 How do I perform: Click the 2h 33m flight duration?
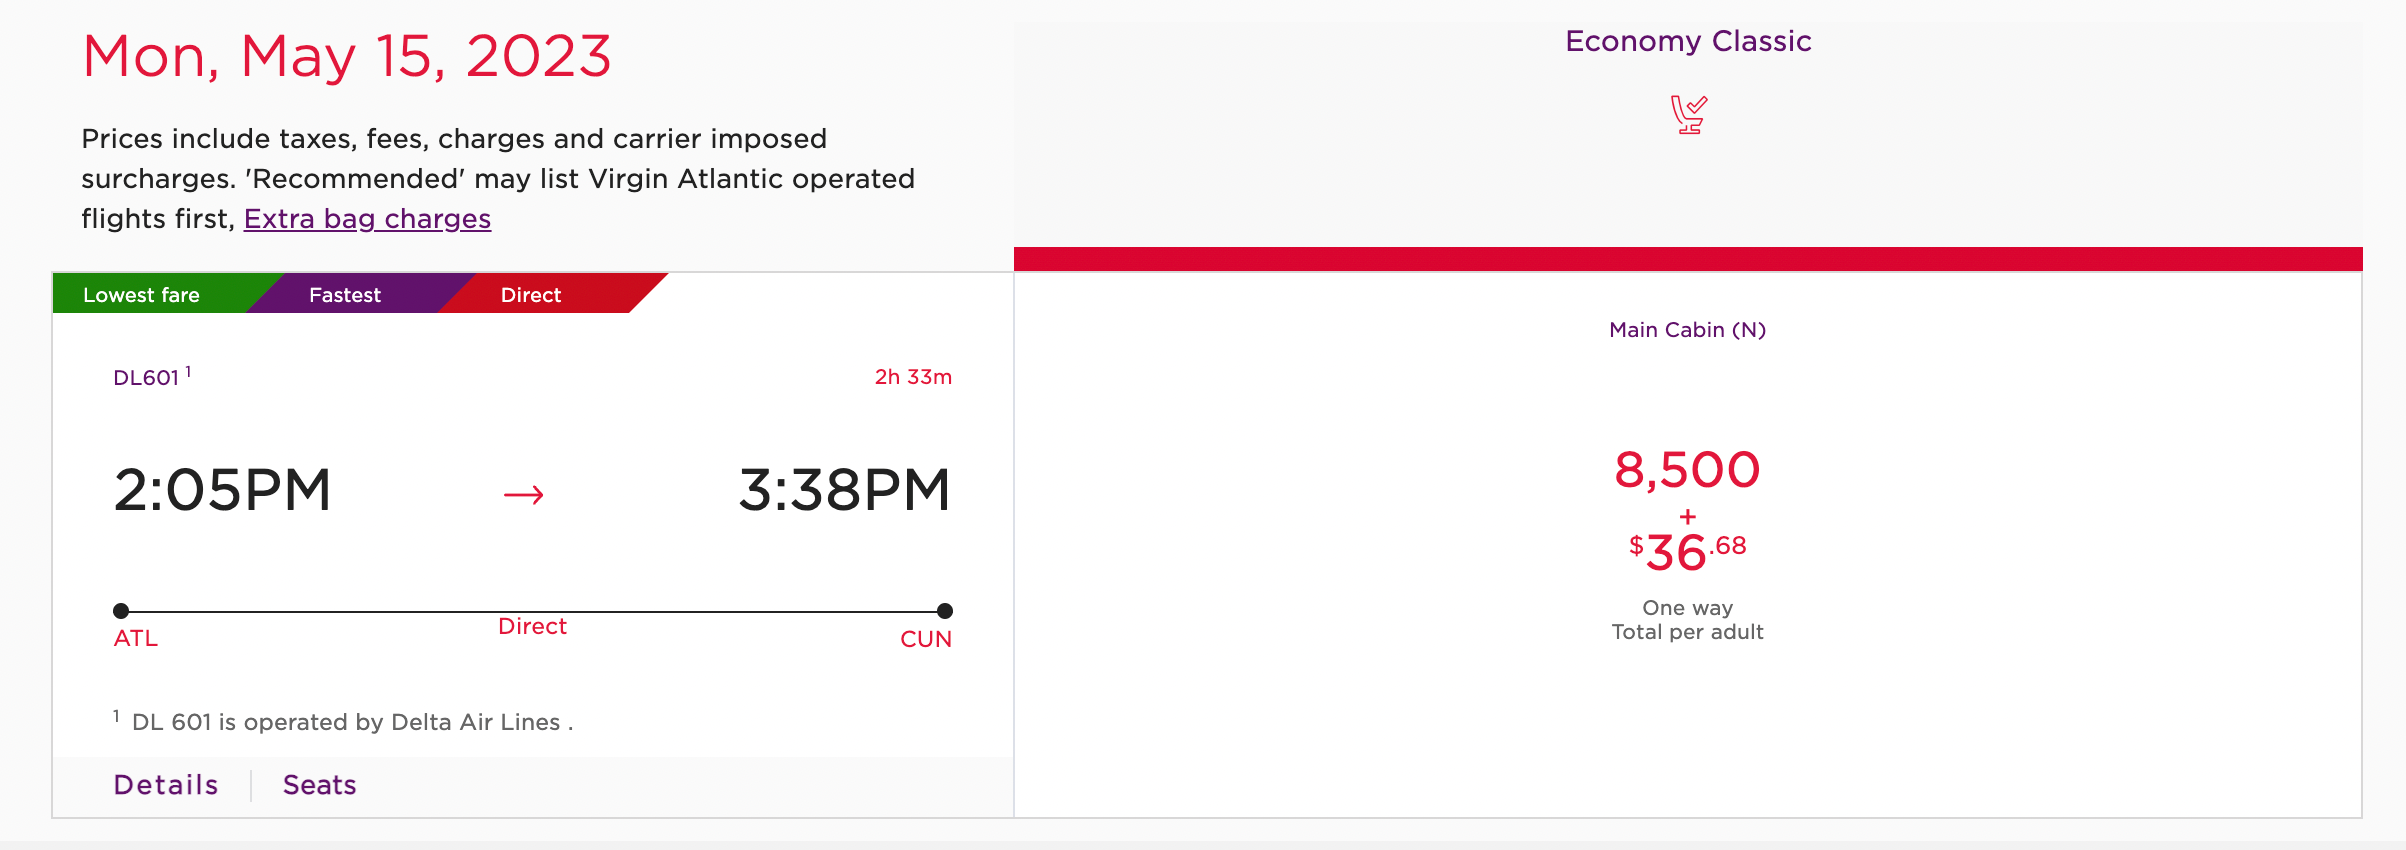(x=913, y=377)
